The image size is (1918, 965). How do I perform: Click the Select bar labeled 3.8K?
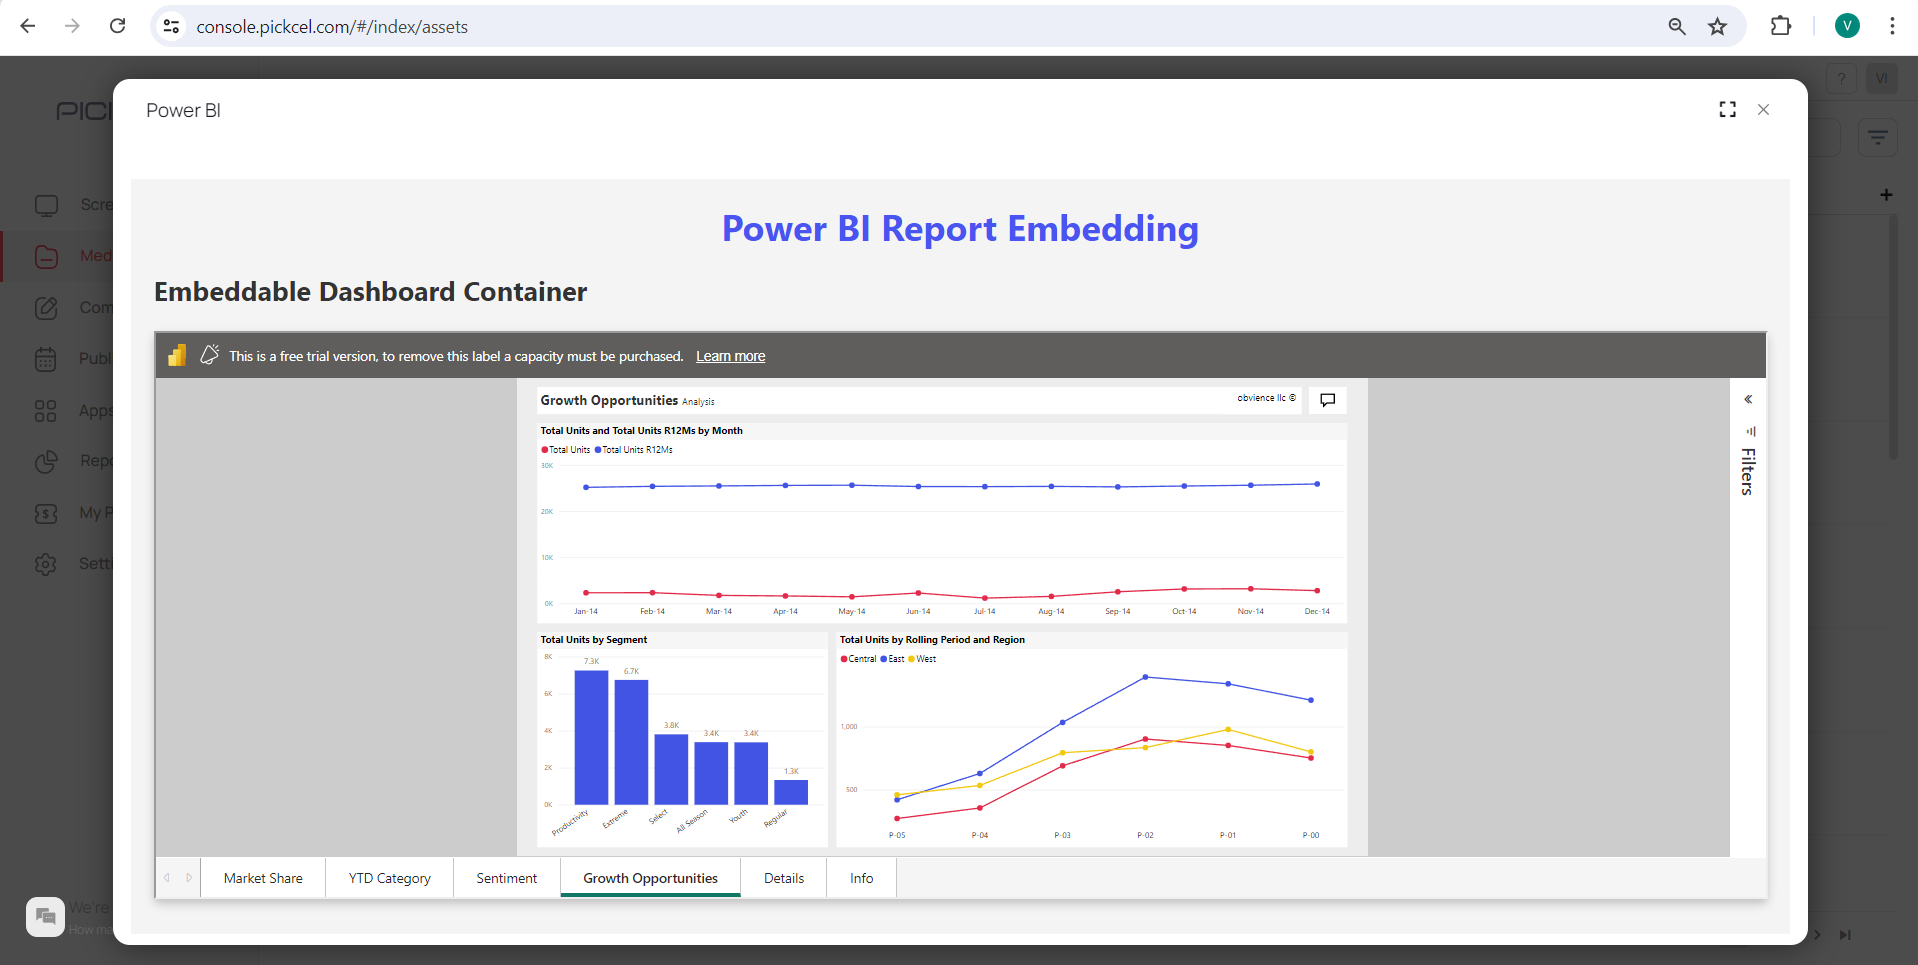pyautogui.click(x=671, y=769)
